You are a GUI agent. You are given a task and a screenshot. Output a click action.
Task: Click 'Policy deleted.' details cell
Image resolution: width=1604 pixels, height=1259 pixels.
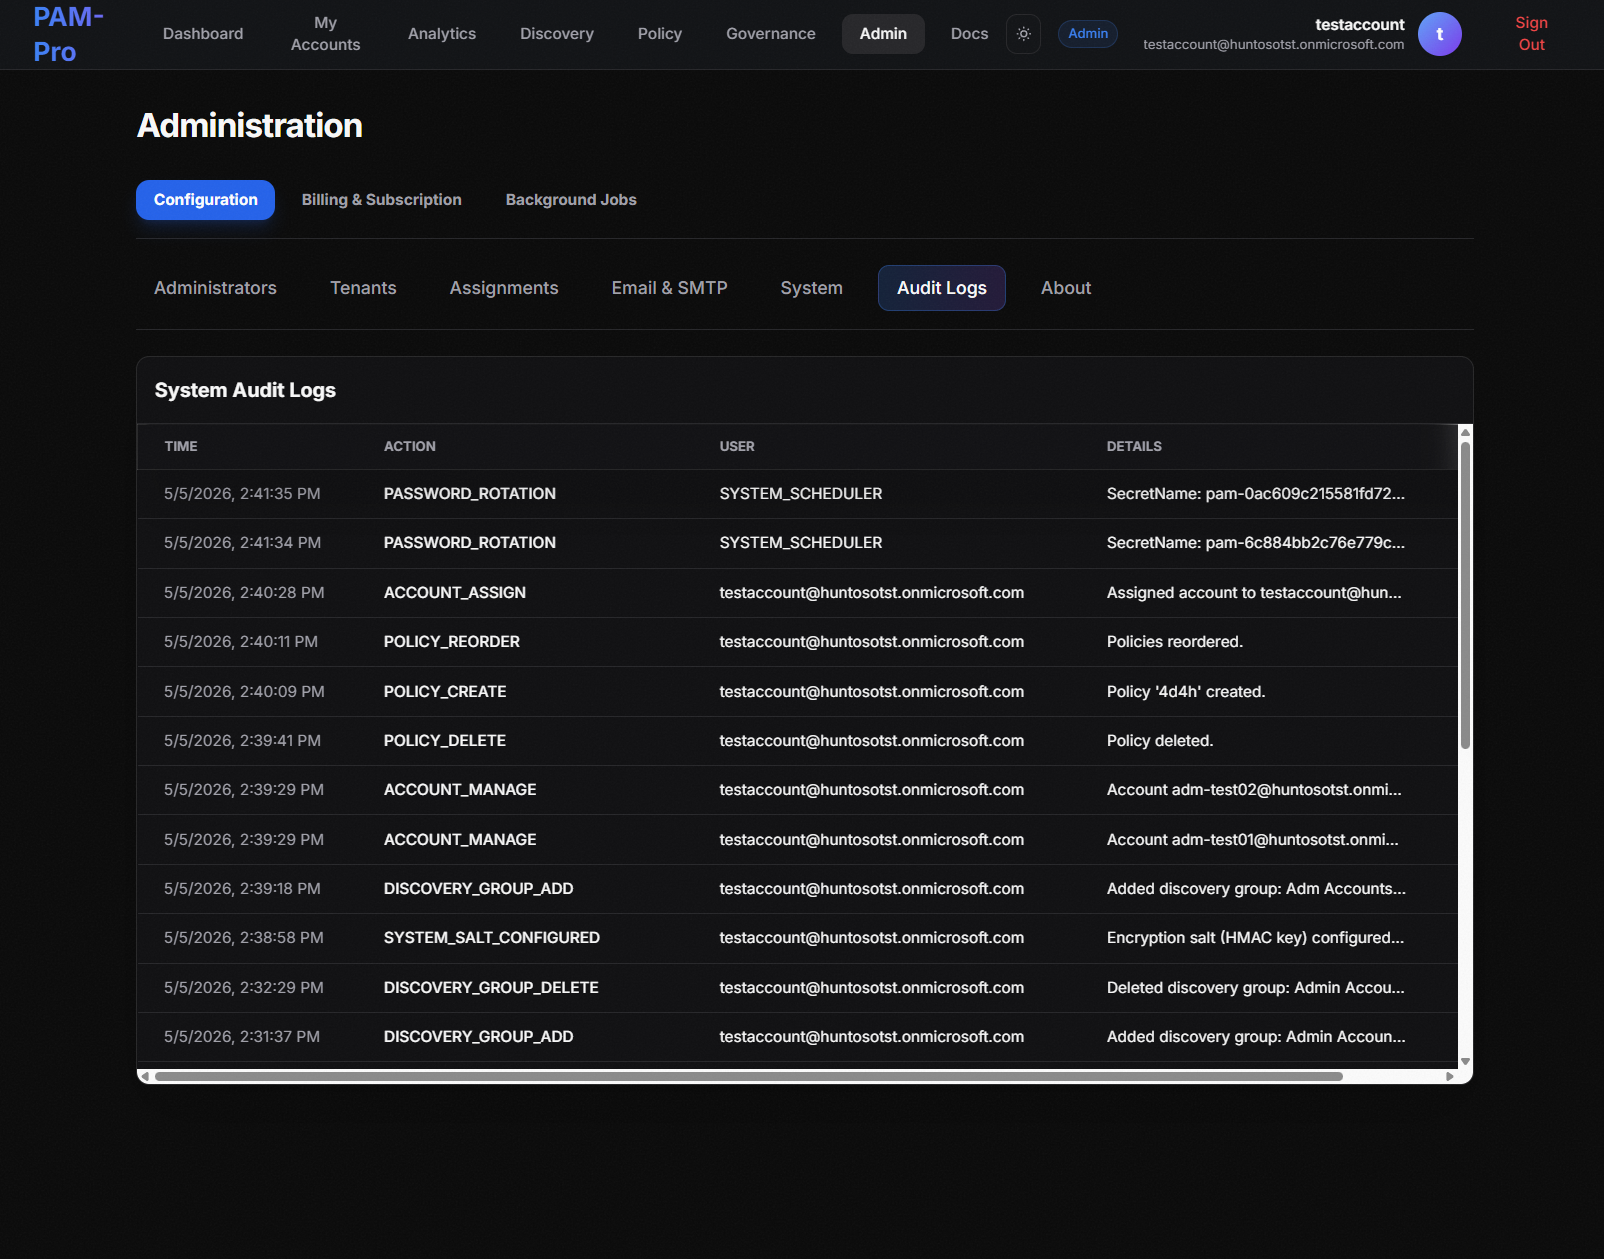[x=1160, y=741]
